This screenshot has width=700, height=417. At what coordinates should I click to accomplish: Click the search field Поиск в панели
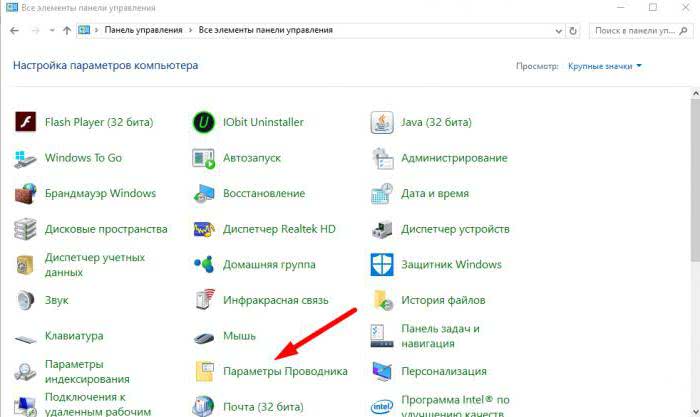(x=641, y=31)
